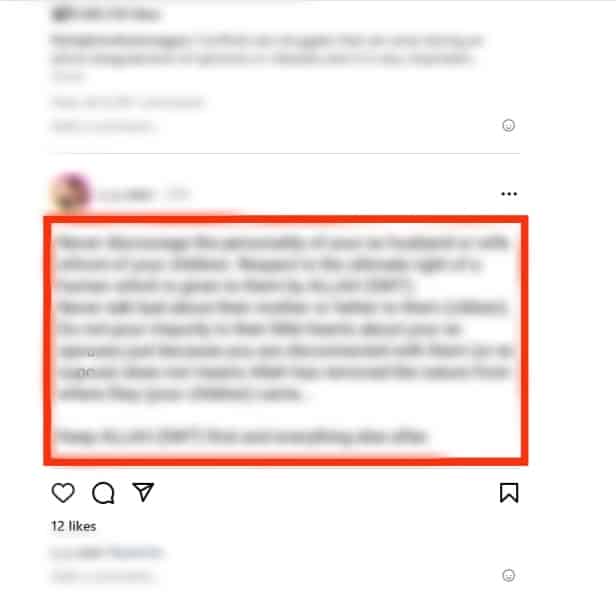This screenshot has height=602, width=616.
Task: Click the upper add a comment field
Action: pos(102,126)
